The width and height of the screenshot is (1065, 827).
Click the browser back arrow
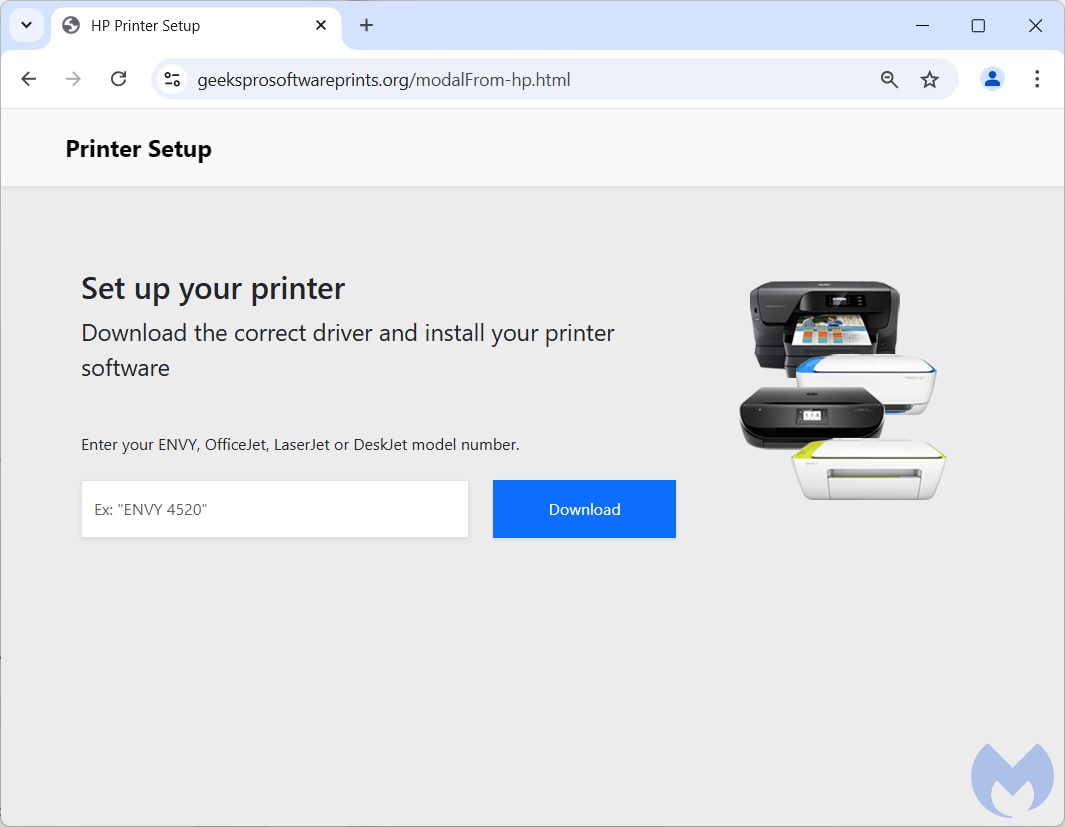coord(29,79)
